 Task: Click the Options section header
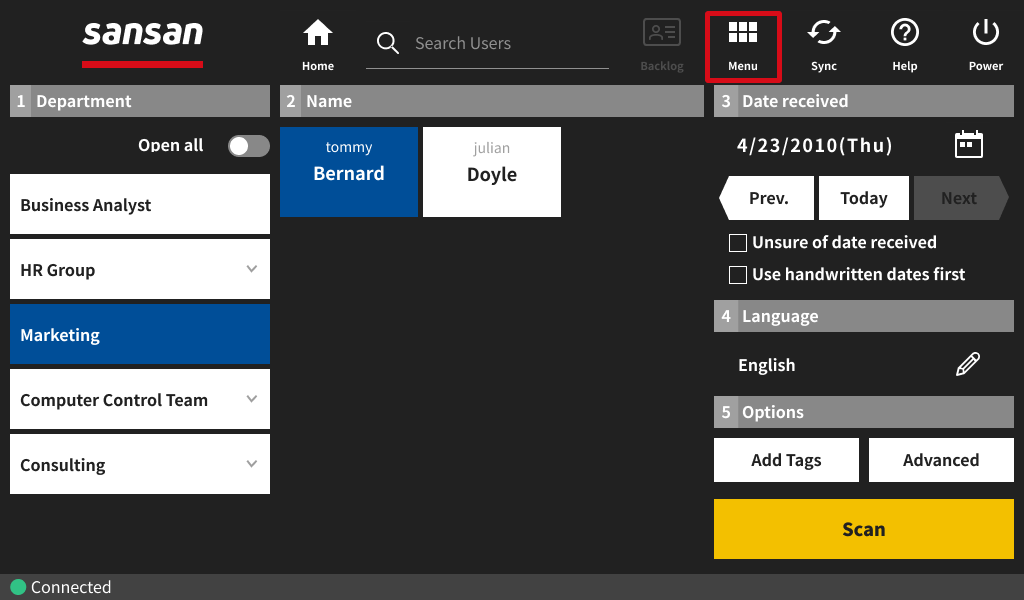point(863,412)
